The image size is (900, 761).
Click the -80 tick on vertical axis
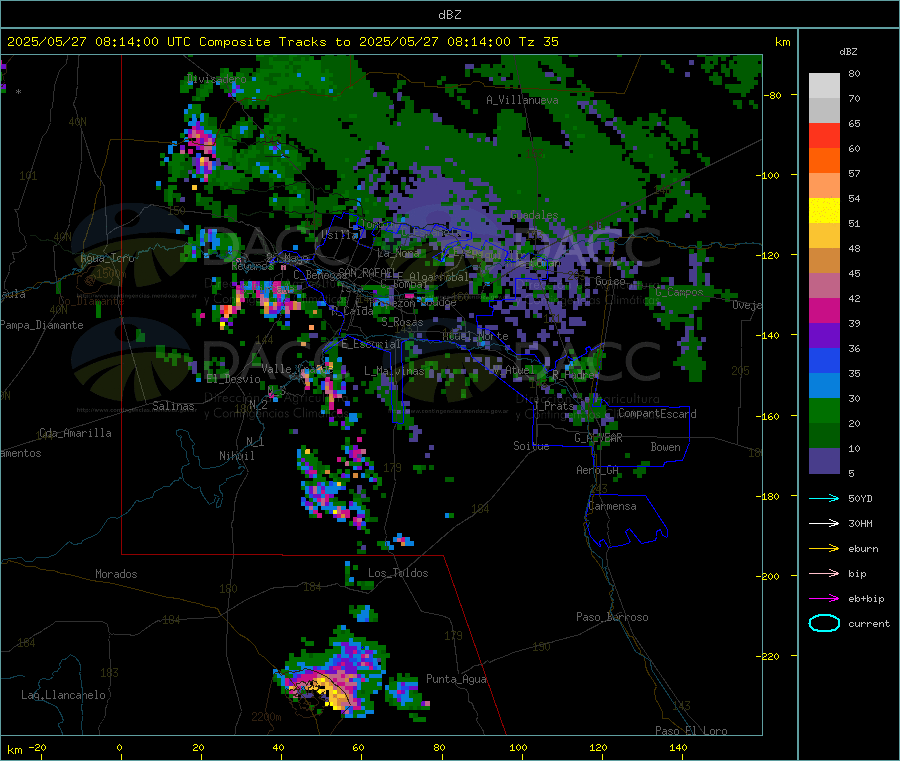772,95
